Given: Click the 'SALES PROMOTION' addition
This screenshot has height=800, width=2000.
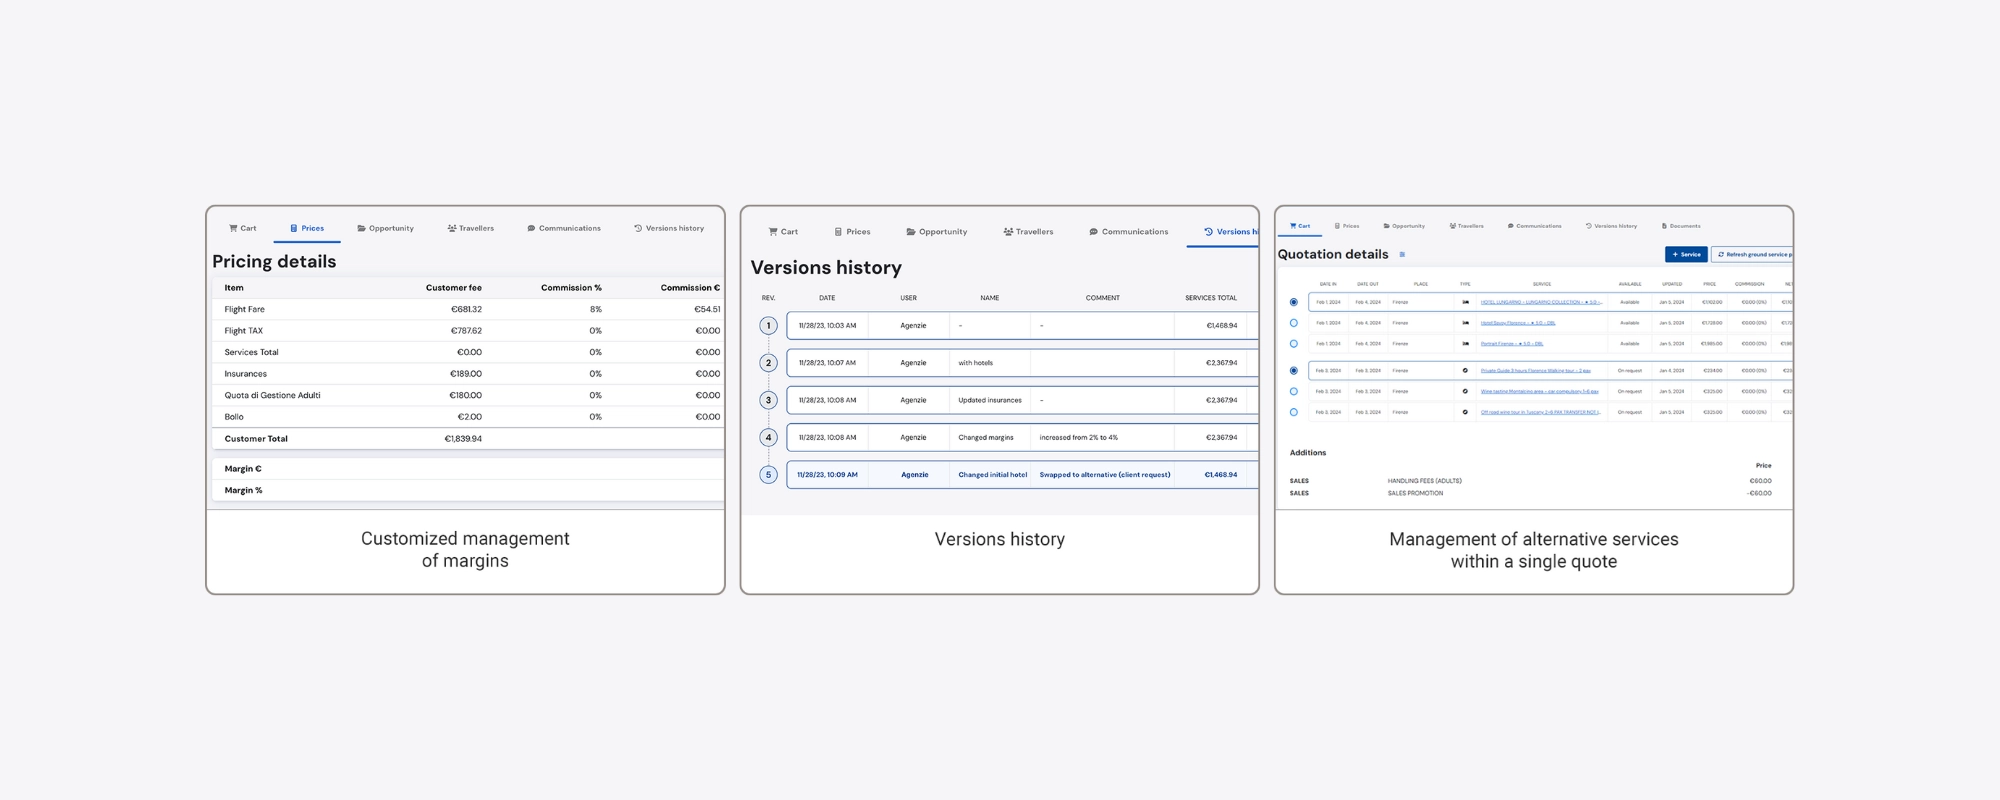Looking at the screenshot, I should [1415, 493].
